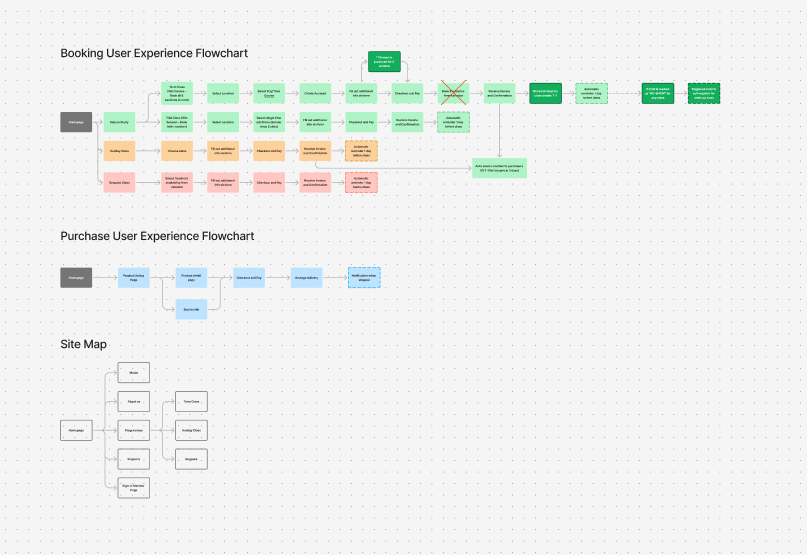The height and width of the screenshot is (555, 807).
Task: Select the dashed dark green node ending the top row
Action: (704, 93)
